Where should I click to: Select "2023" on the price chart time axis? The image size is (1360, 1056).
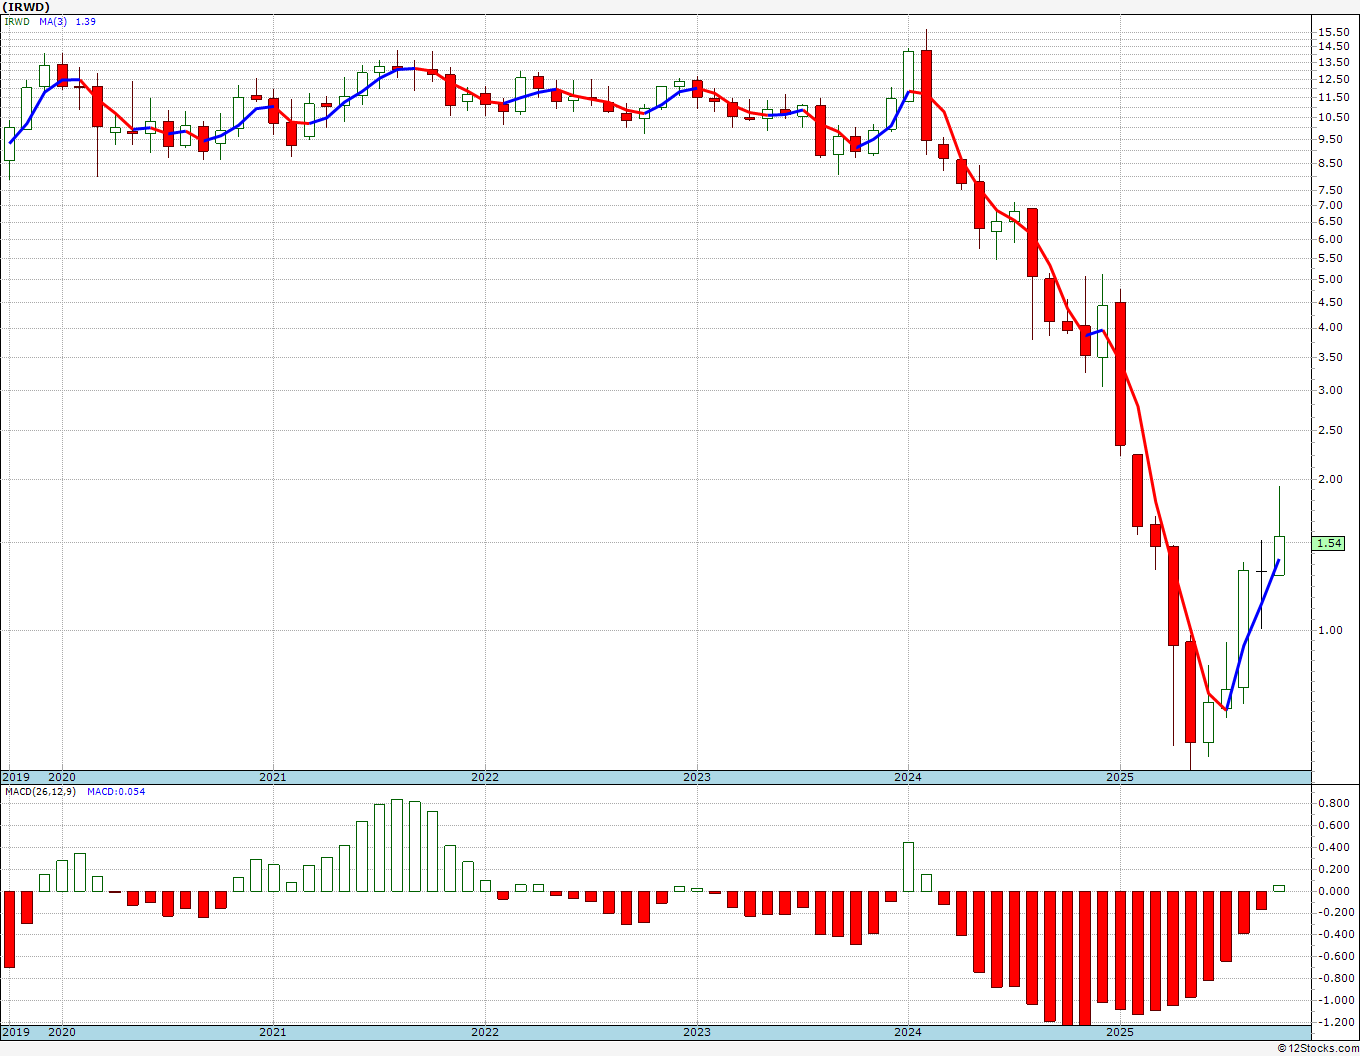697,777
